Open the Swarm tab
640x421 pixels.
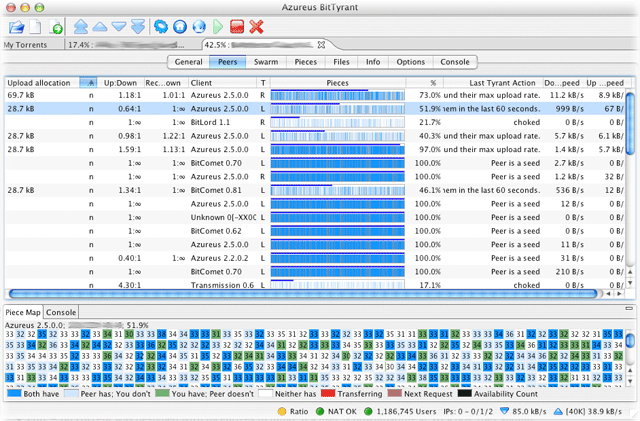(x=266, y=62)
